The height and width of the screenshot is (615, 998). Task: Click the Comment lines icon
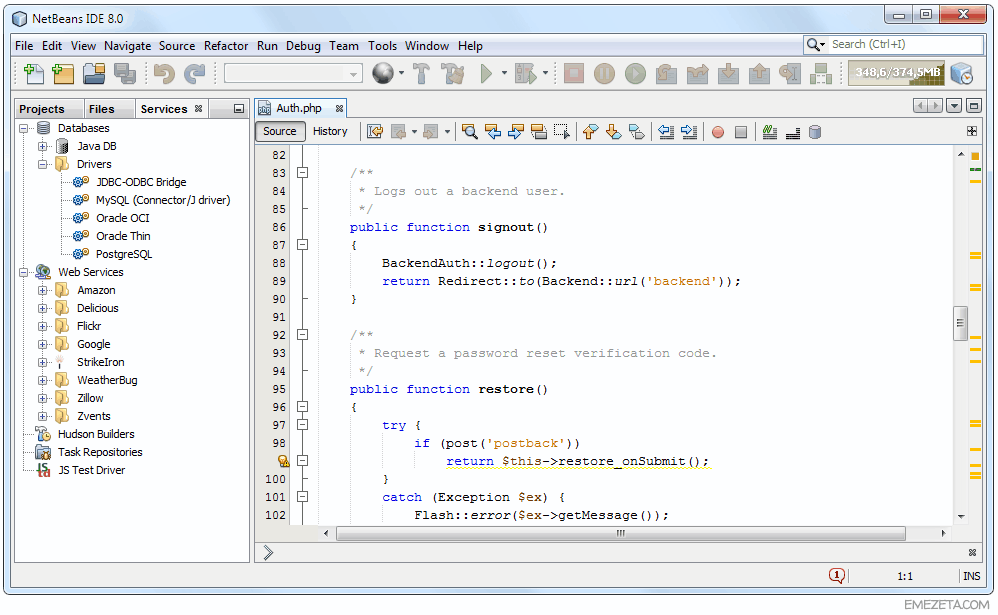[770, 132]
